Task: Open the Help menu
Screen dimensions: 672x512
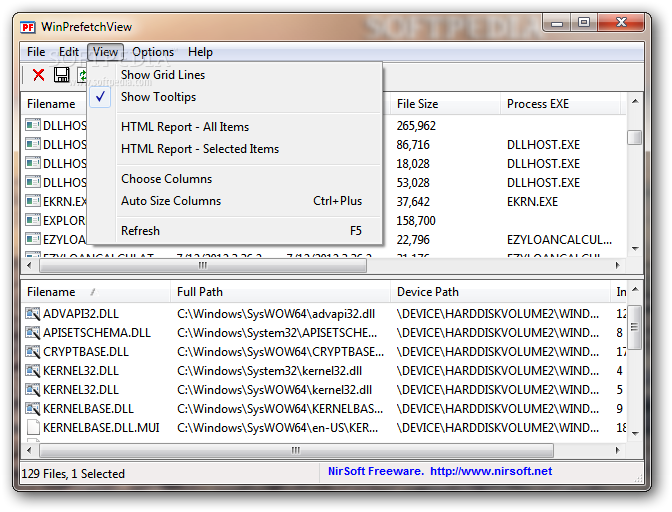Action: coord(200,52)
